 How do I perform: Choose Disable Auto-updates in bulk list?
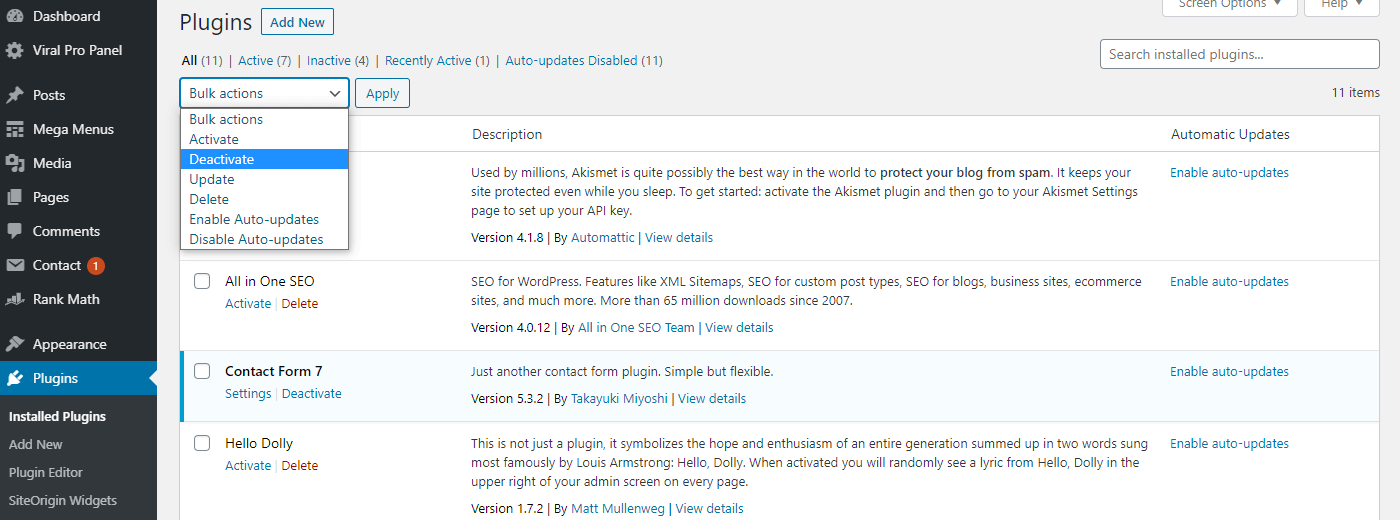click(x=265, y=239)
